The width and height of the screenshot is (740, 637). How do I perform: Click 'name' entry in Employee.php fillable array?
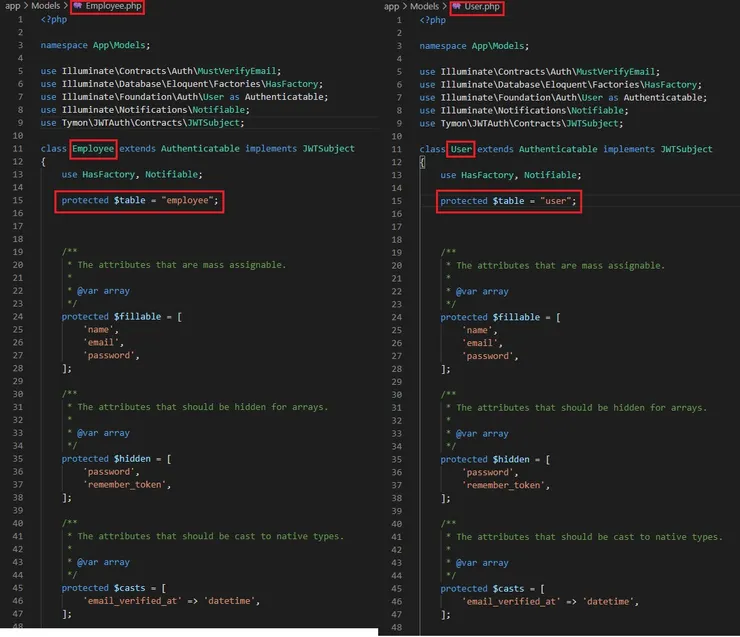pos(98,330)
